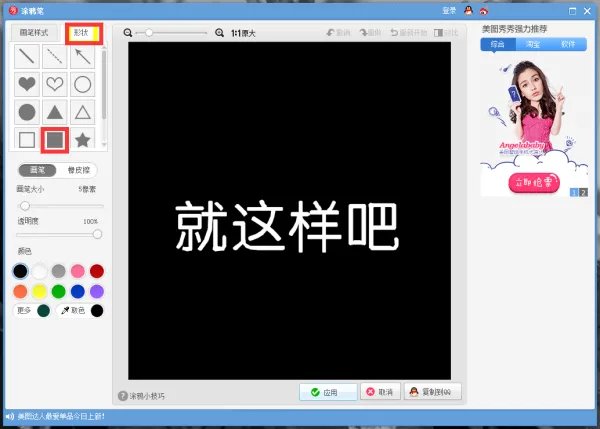Click the black canvas with 就这样吧 text
This screenshot has height=429, width=600.
290,210
